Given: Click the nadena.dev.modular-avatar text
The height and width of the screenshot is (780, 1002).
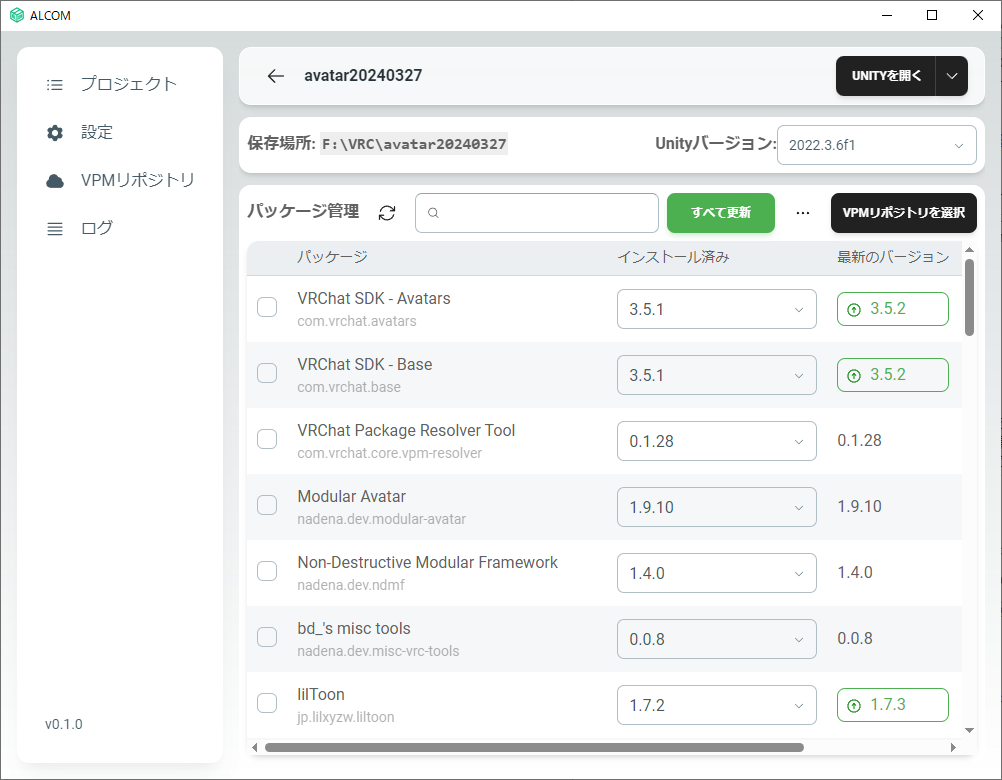Looking at the screenshot, I should pos(382,519).
